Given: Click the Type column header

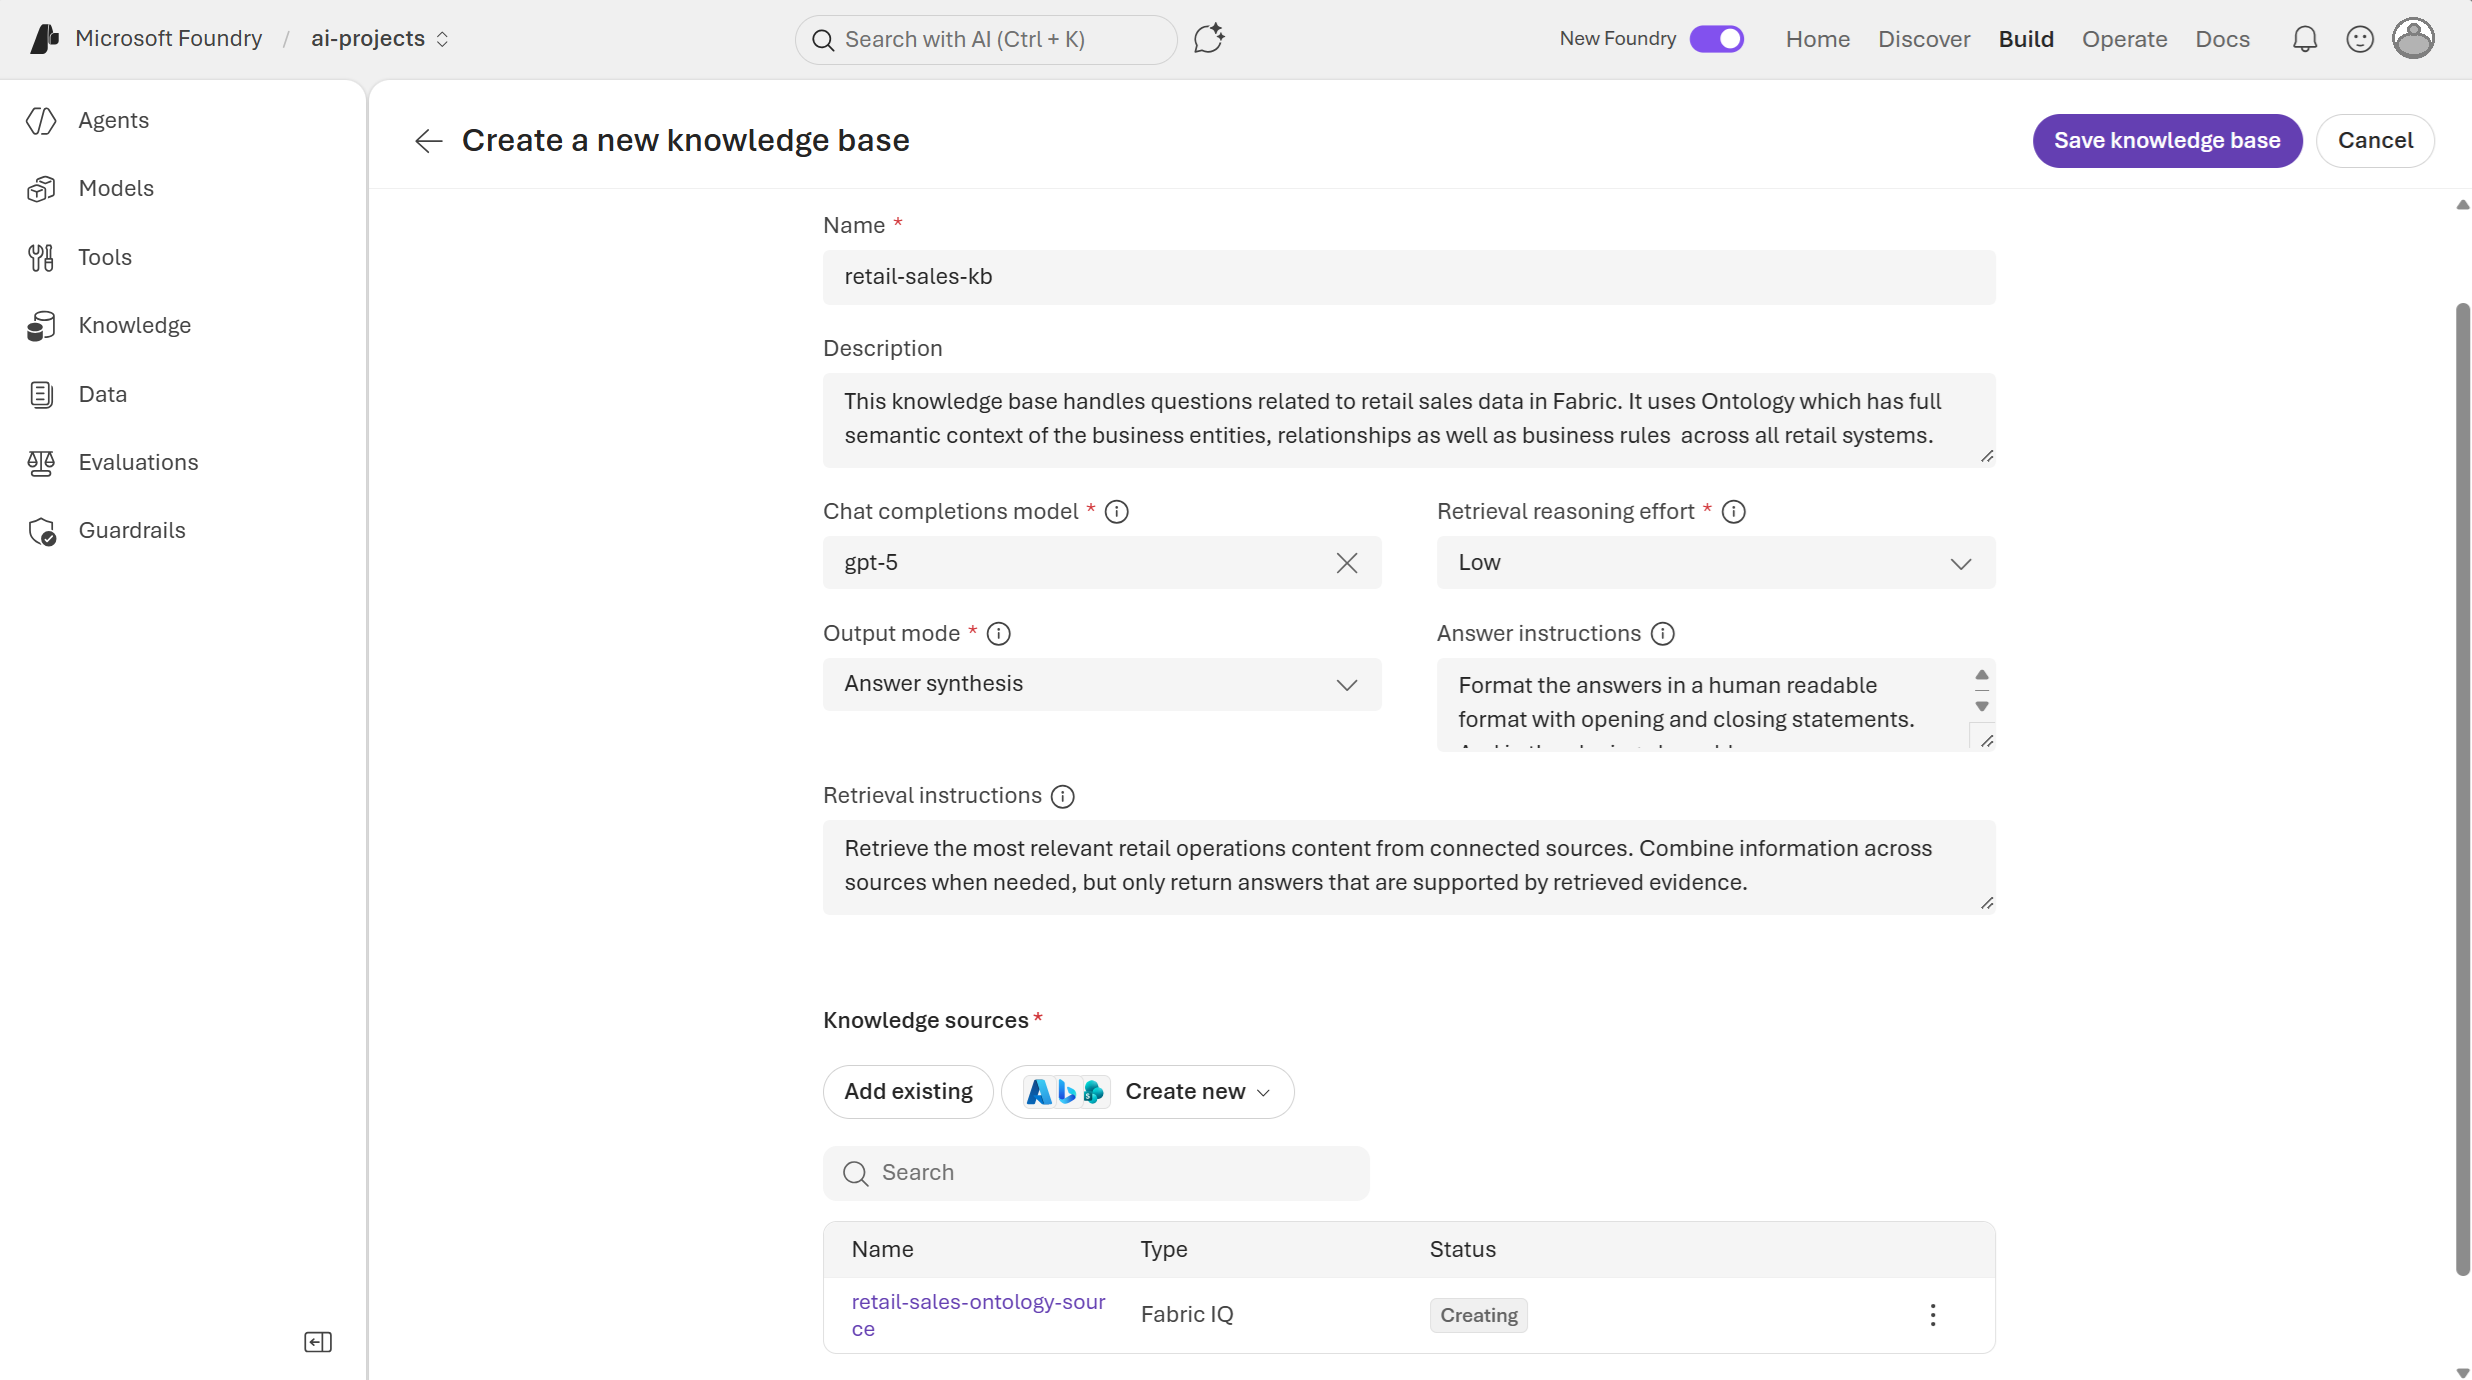Looking at the screenshot, I should tap(1164, 1250).
